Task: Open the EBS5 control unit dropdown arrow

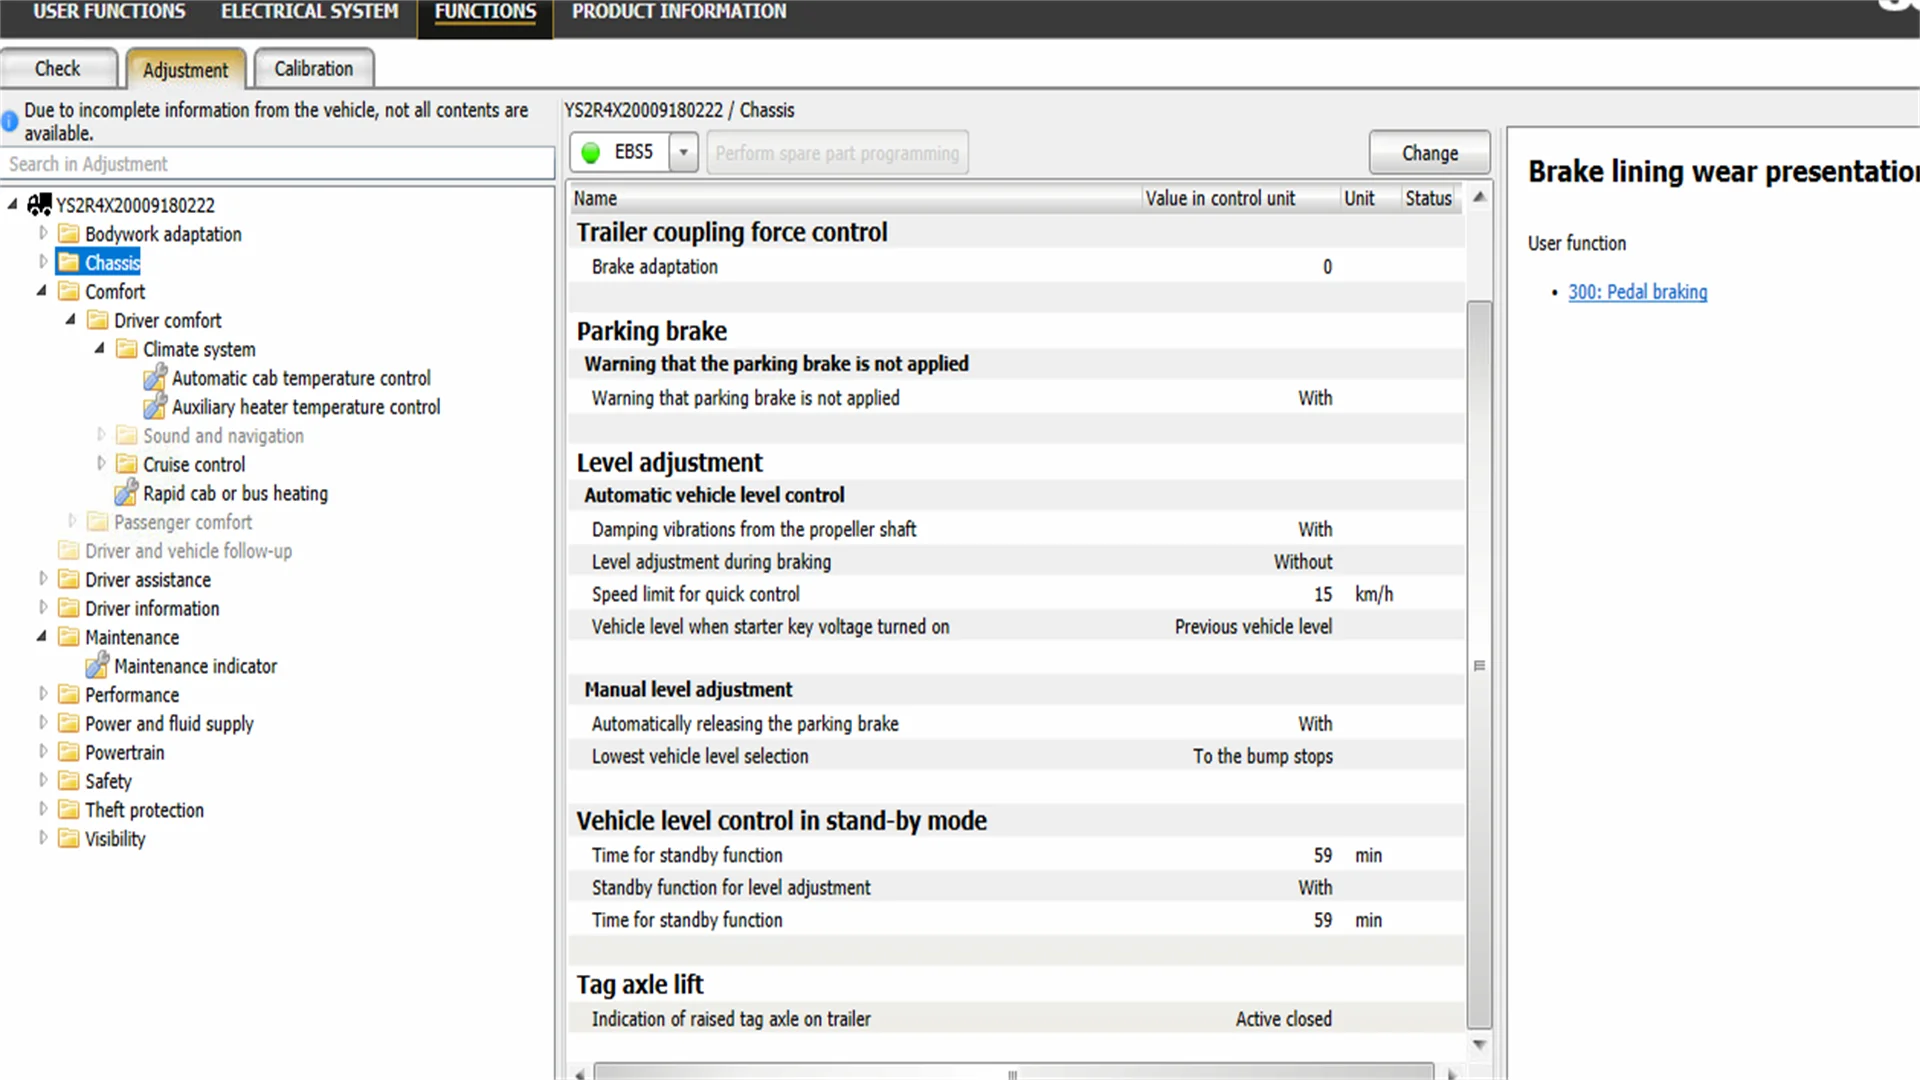Action: pos(684,153)
